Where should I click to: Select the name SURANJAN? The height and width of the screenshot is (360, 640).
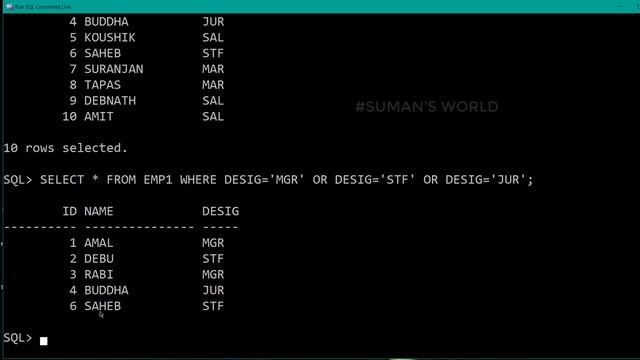point(114,69)
